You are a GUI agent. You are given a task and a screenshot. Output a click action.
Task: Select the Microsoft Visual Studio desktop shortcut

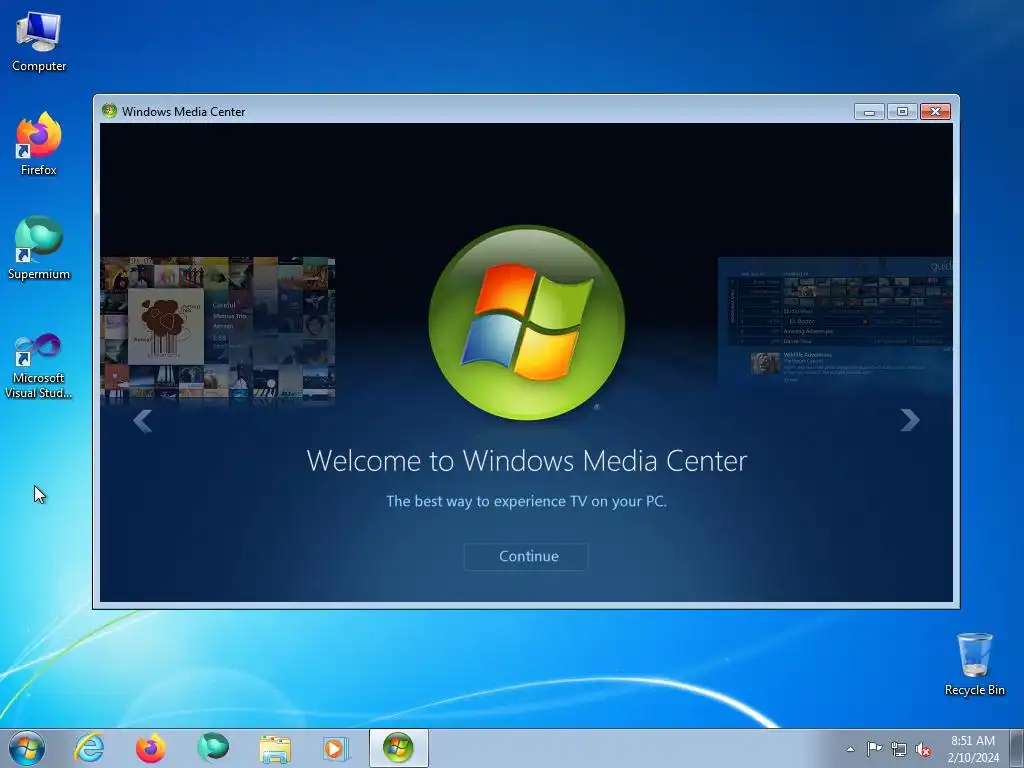click(x=39, y=366)
